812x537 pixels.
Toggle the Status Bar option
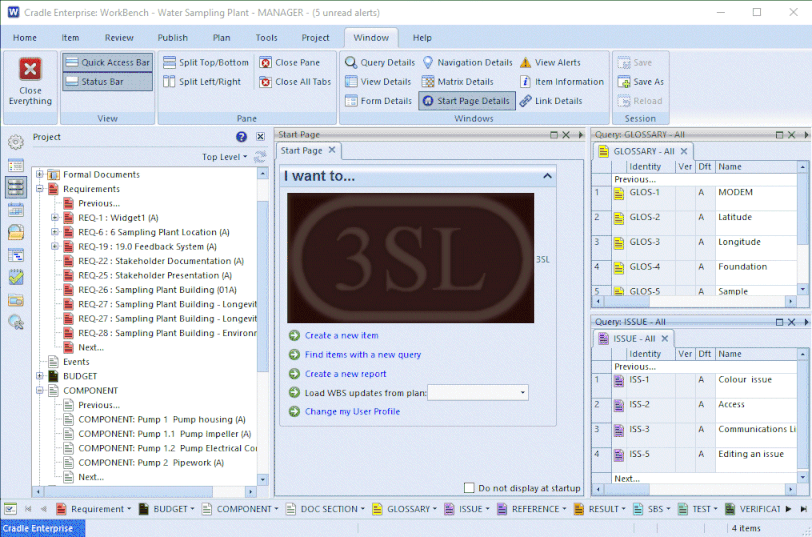[x=108, y=82]
